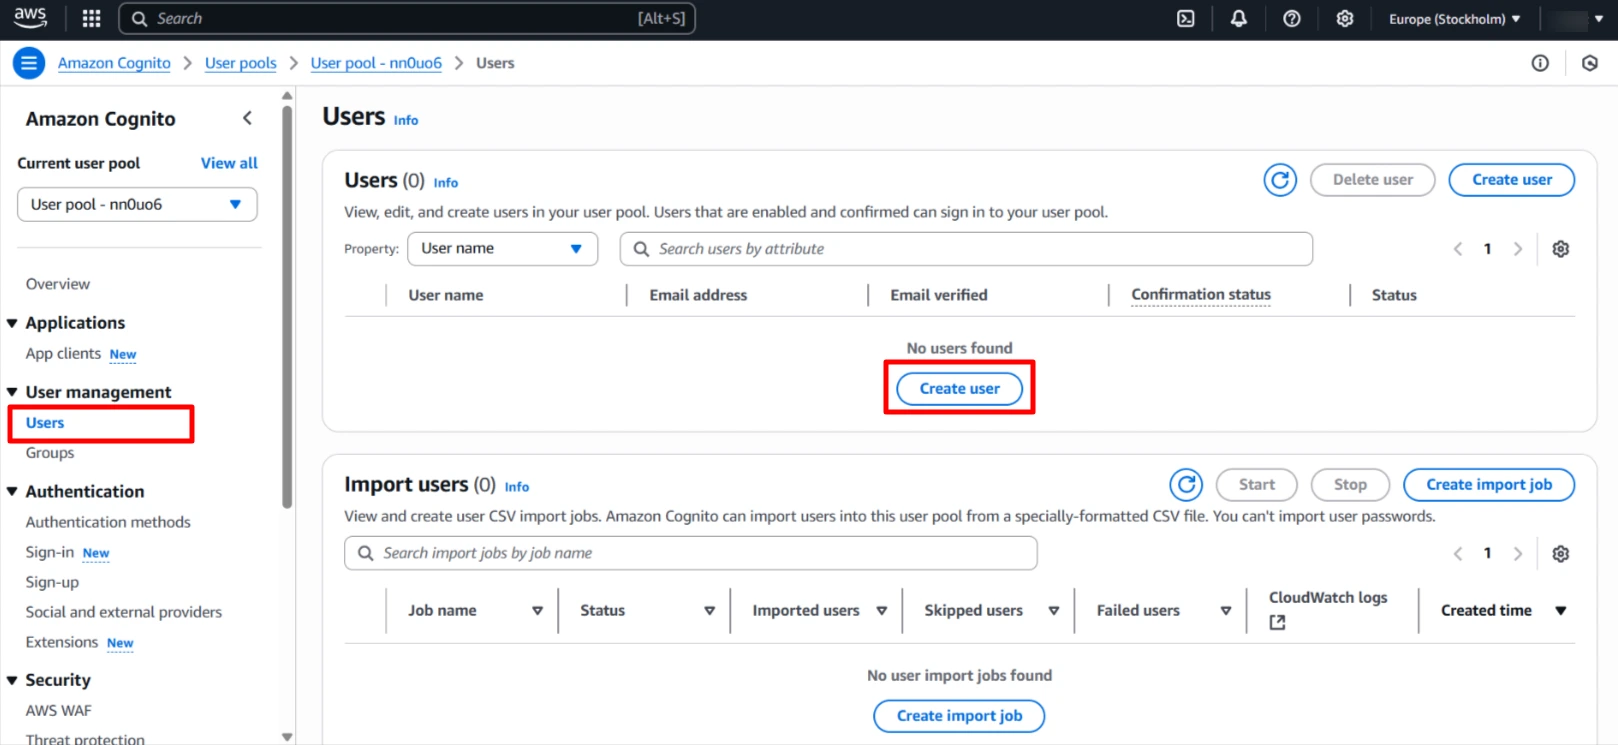
Task: Open AWS WAF in the sidebar
Action: (58, 711)
